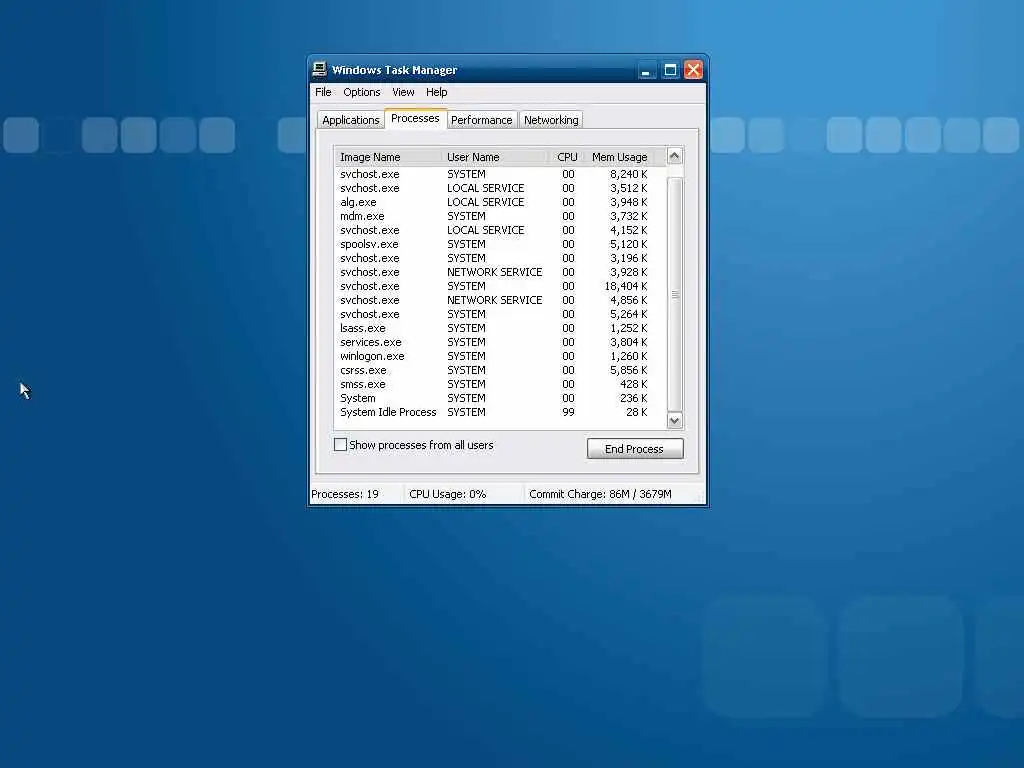Sort by User Name column header
Screen dimensions: 1024x768
(x=495, y=157)
